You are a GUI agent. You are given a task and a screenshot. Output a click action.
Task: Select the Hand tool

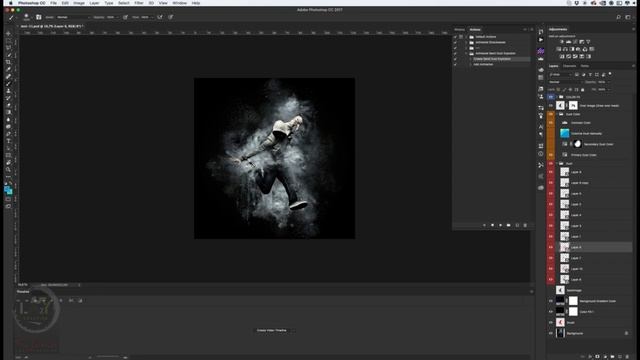click(8, 162)
